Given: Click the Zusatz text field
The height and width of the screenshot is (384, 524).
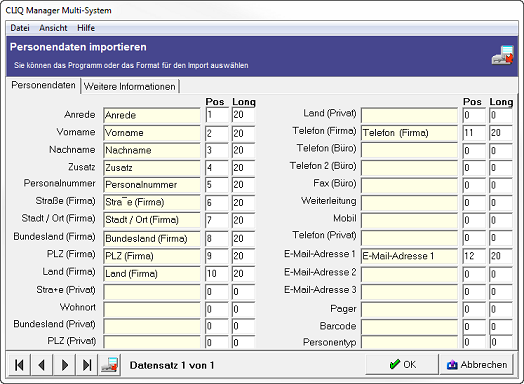Looking at the screenshot, I should [152, 167].
